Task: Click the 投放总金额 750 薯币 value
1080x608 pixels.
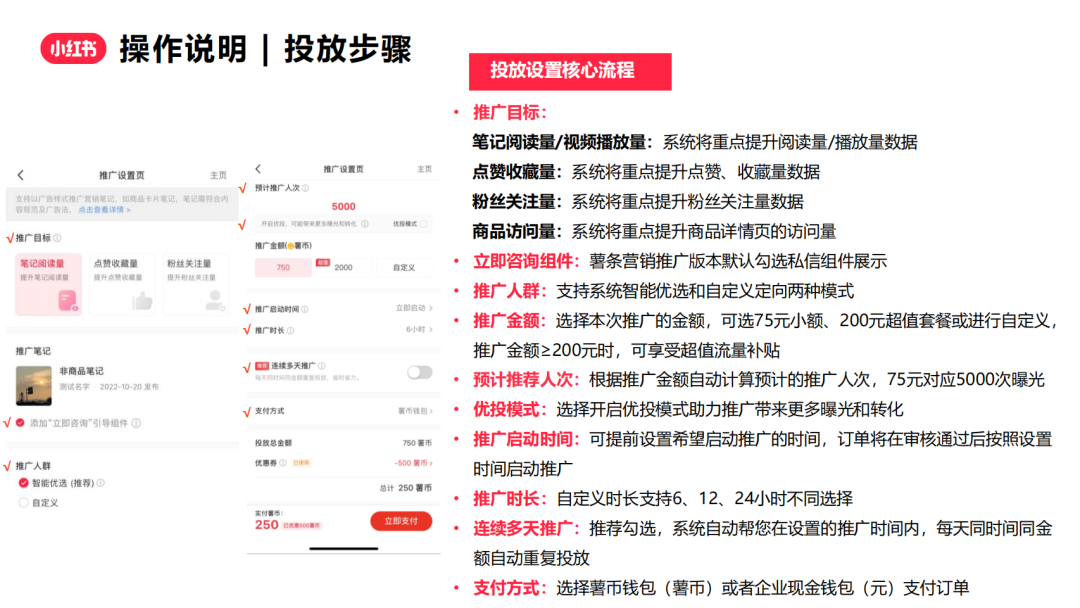Action: click(x=417, y=443)
